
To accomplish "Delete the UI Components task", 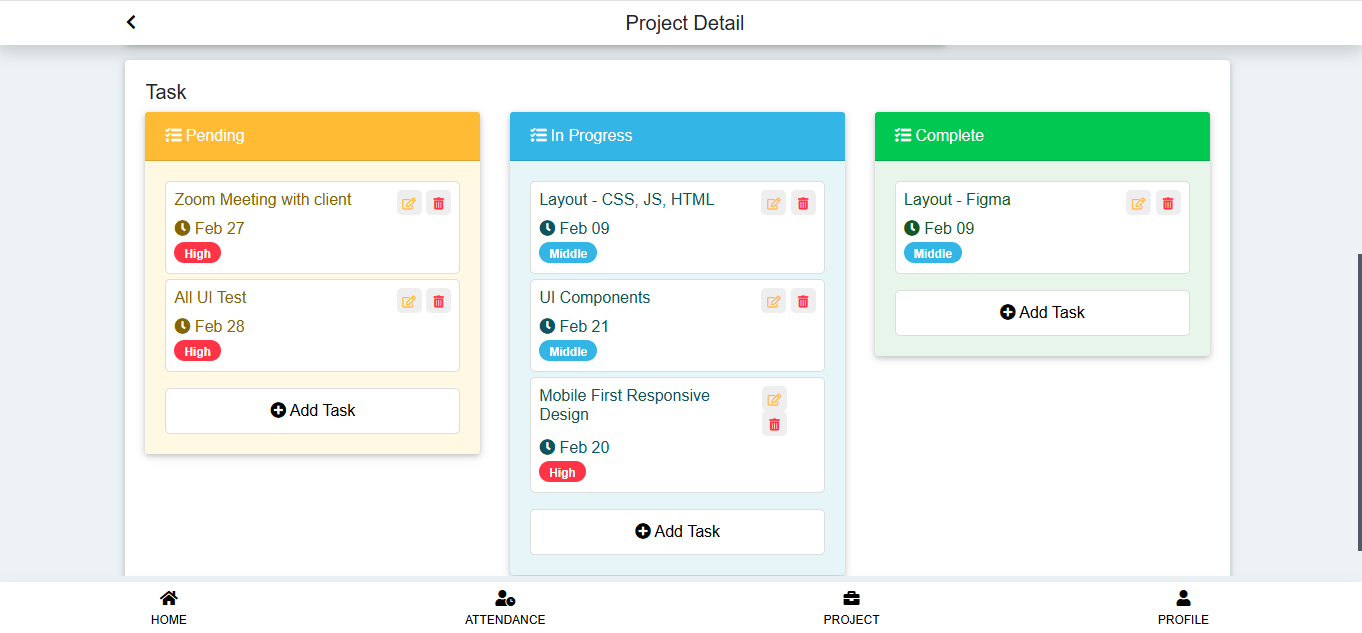I will pos(802,301).
